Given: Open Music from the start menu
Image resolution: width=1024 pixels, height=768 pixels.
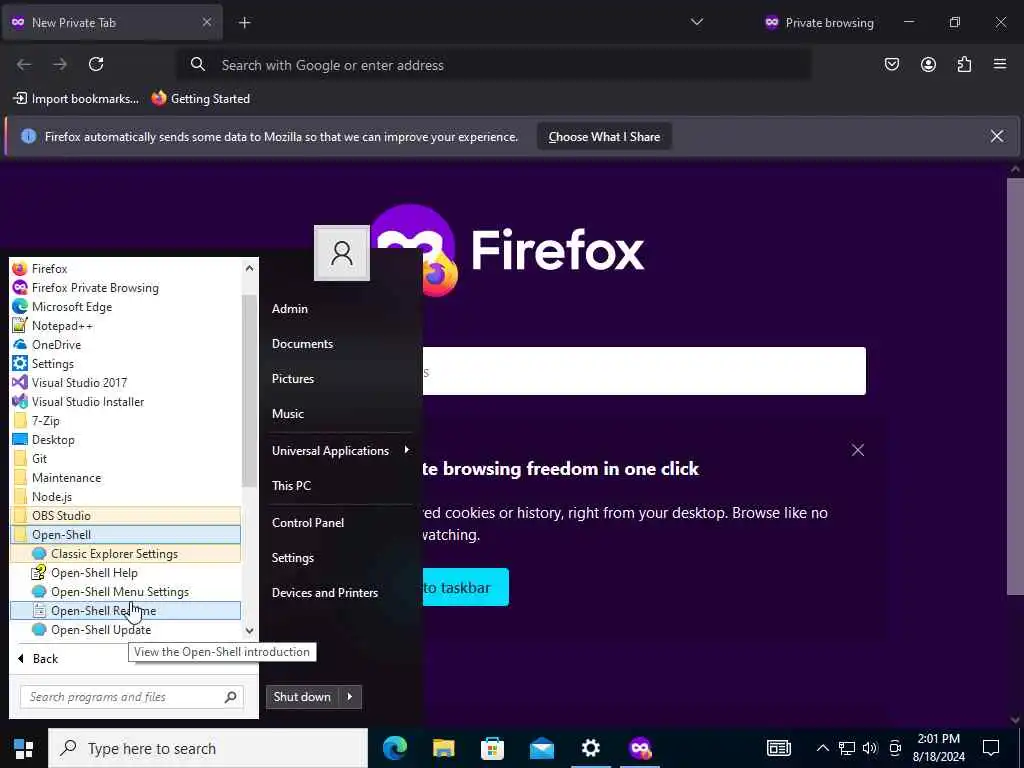Looking at the screenshot, I should [x=287, y=413].
